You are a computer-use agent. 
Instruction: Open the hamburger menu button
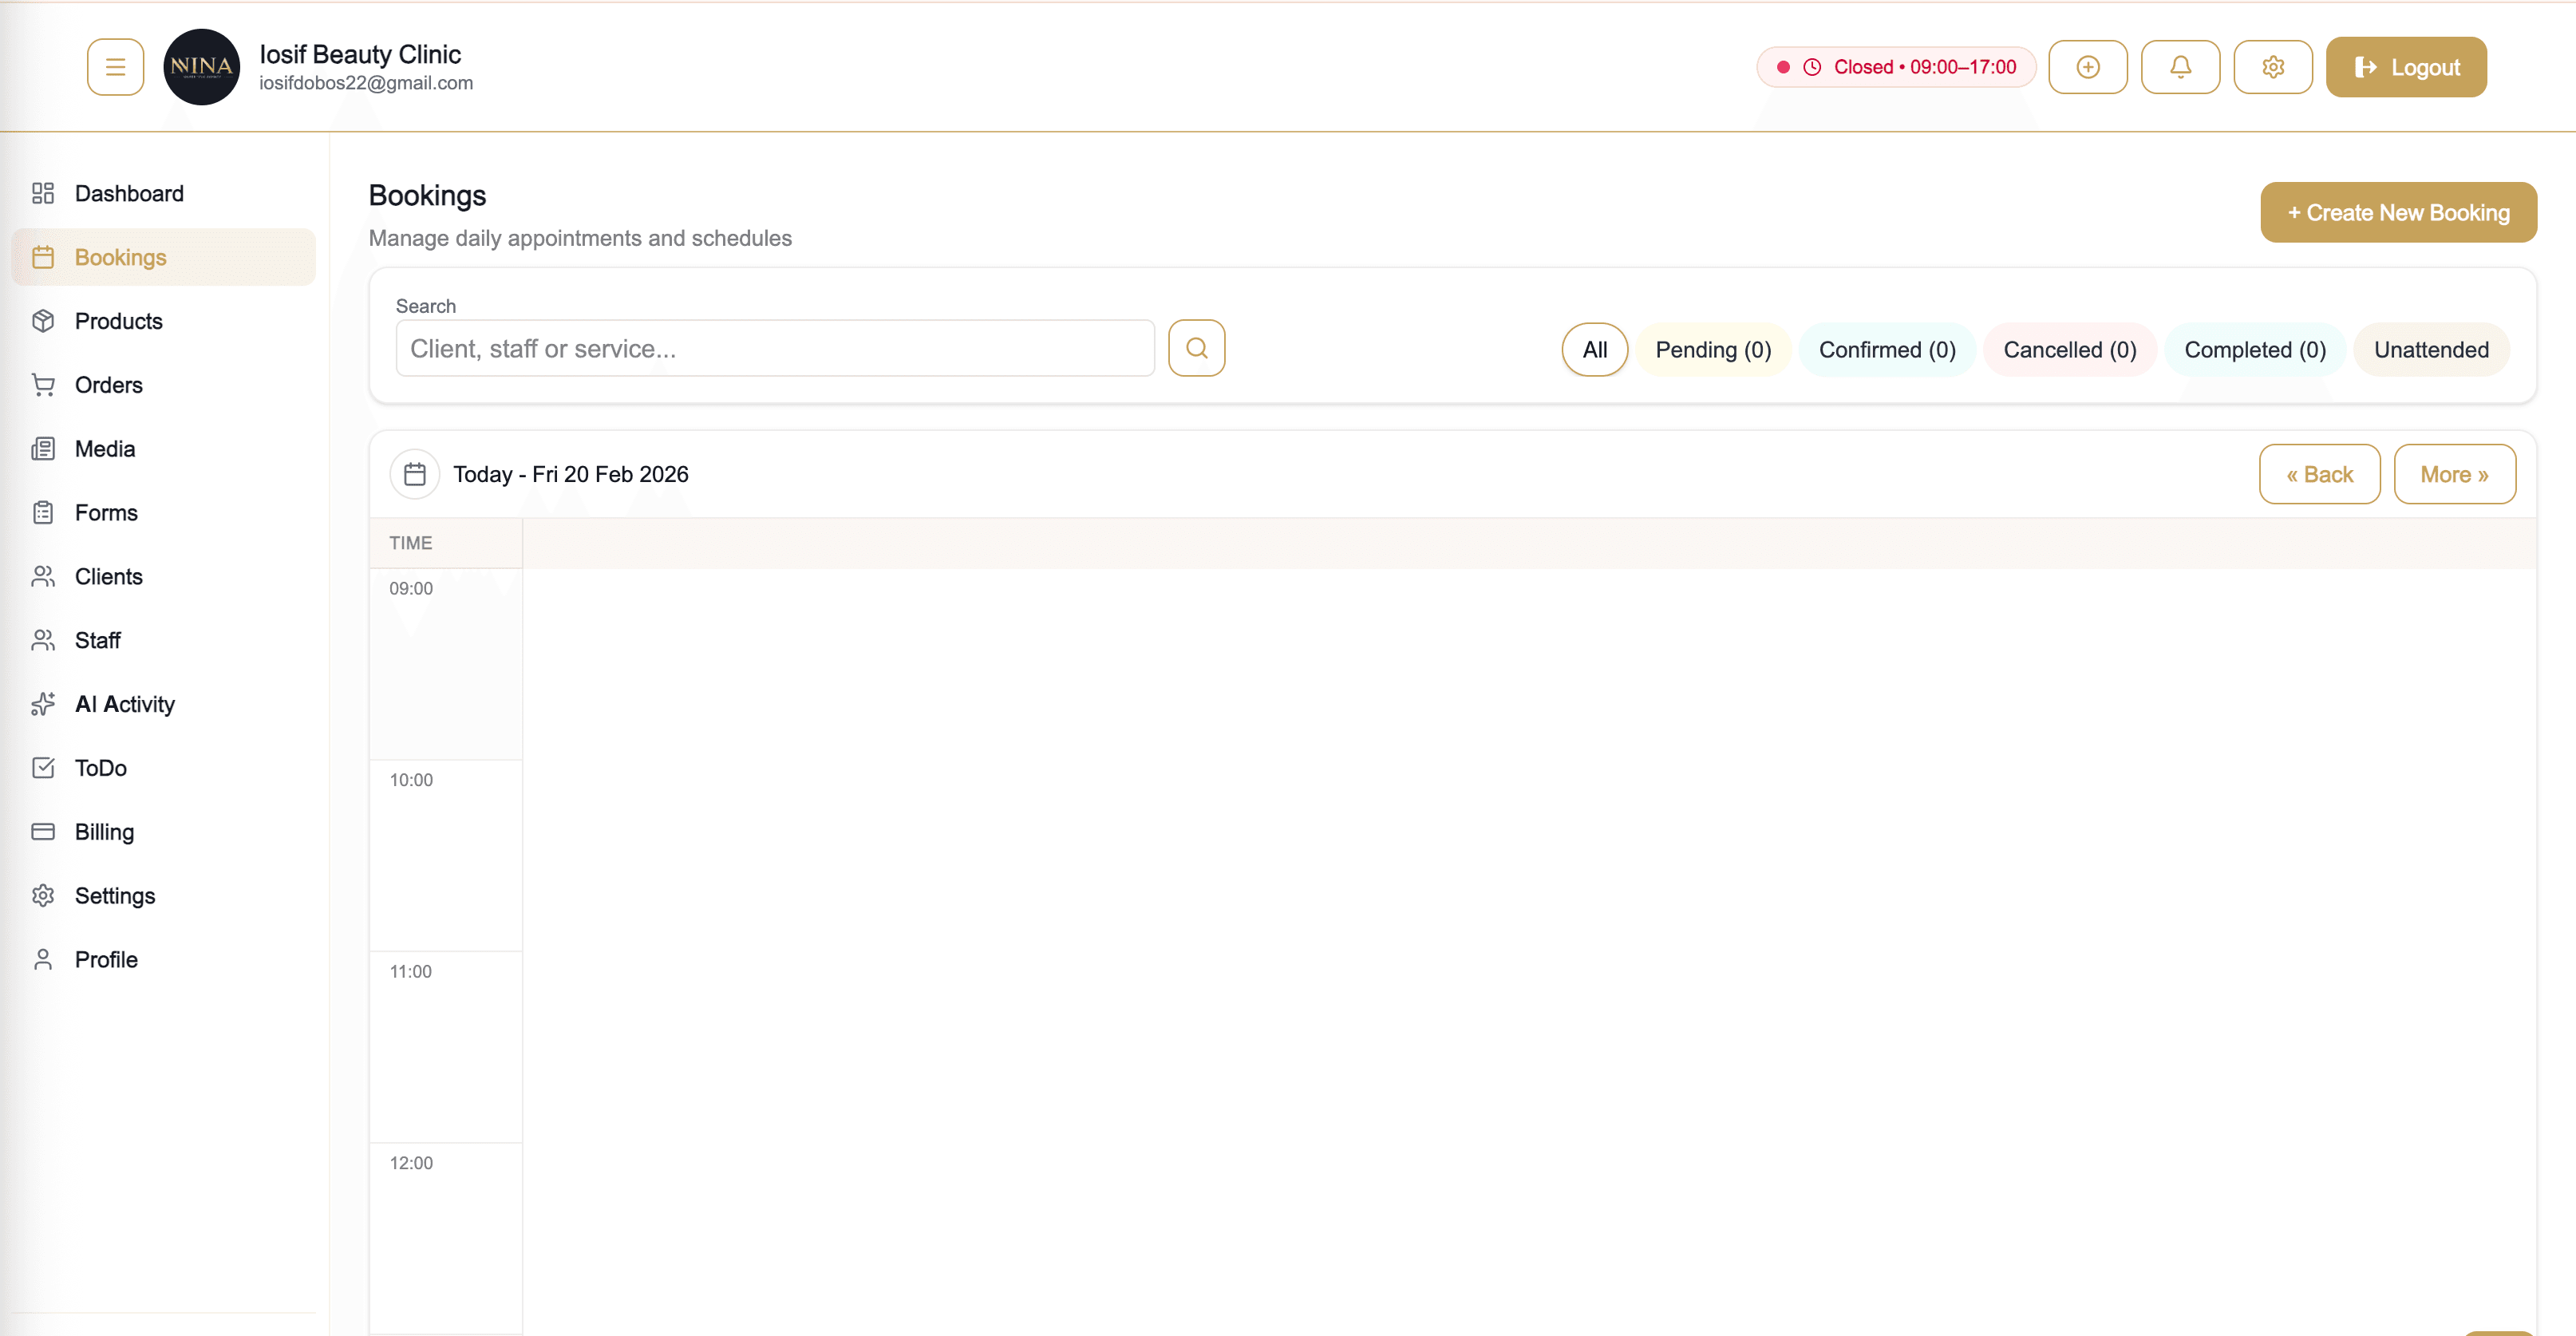tap(115, 66)
